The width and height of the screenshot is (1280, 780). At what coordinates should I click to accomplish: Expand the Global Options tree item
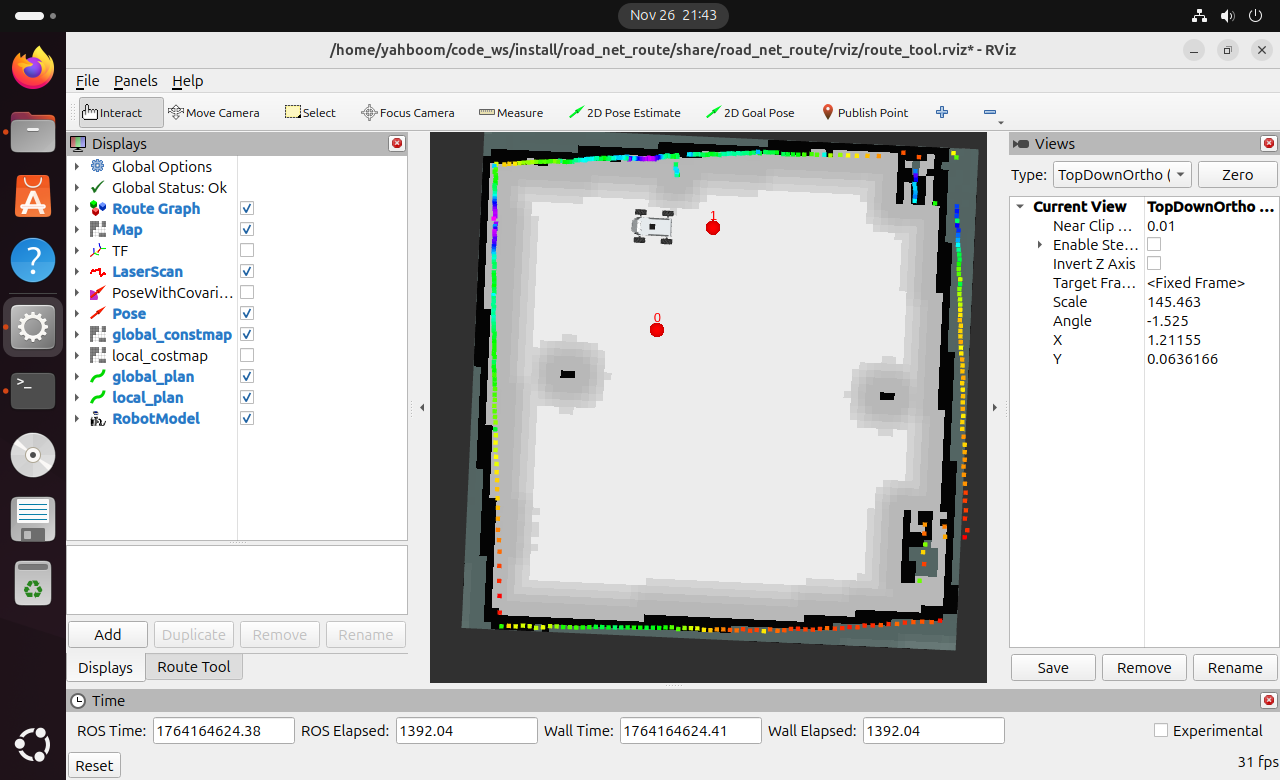pos(77,167)
